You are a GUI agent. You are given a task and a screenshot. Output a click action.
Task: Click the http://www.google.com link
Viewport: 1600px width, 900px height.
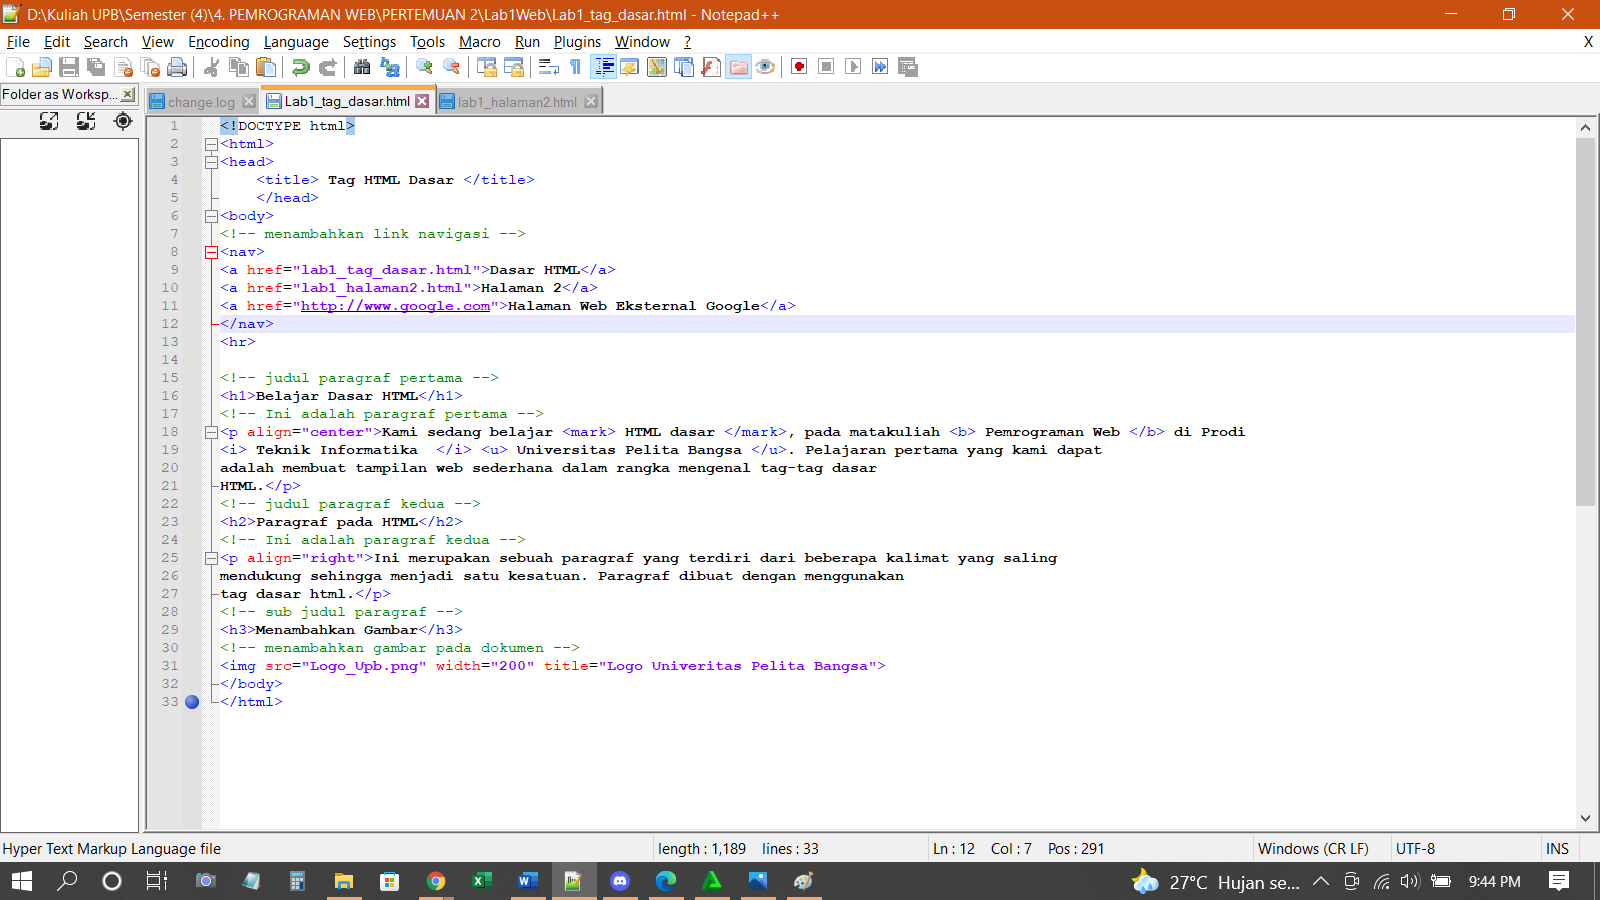coord(395,306)
